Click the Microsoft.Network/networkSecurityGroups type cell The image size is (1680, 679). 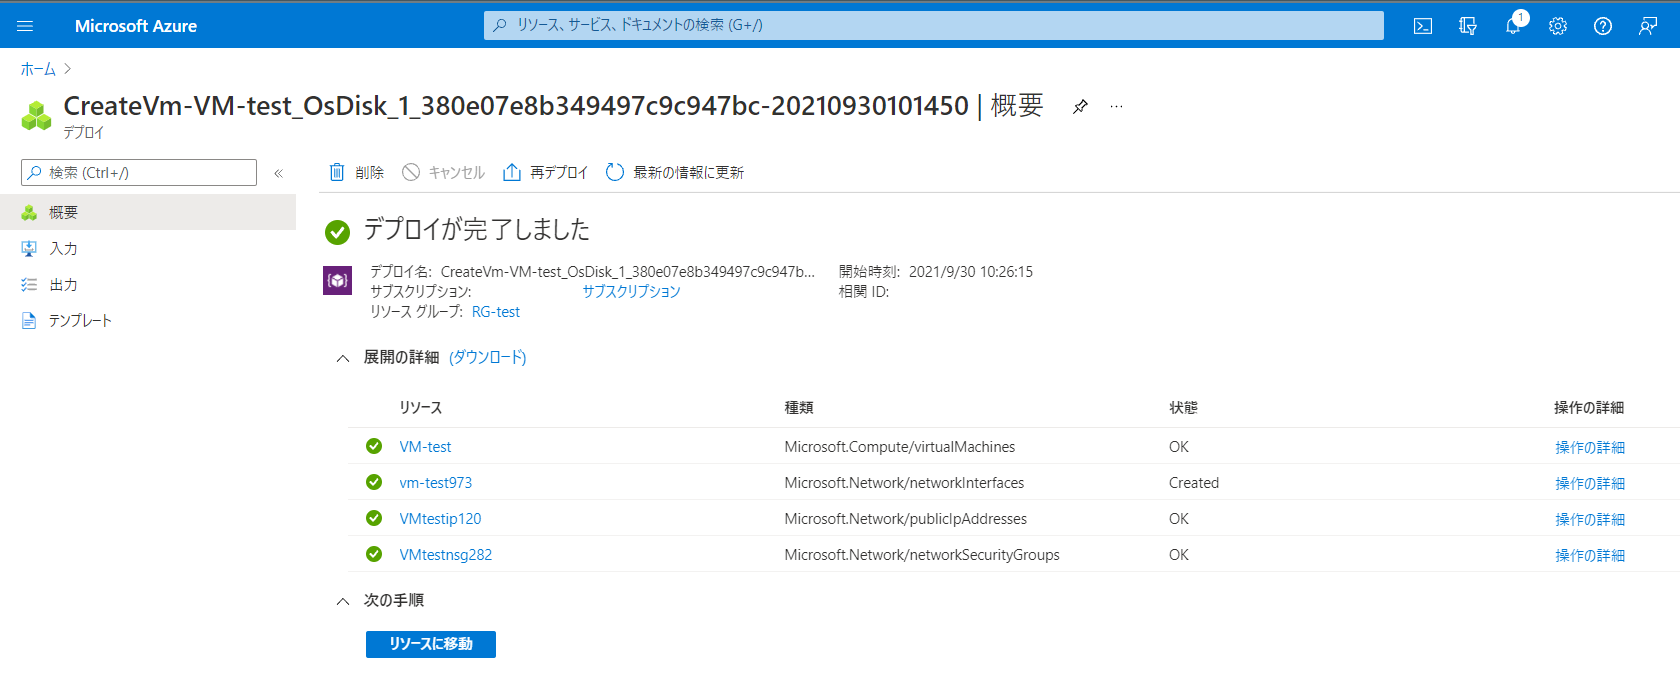point(922,555)
